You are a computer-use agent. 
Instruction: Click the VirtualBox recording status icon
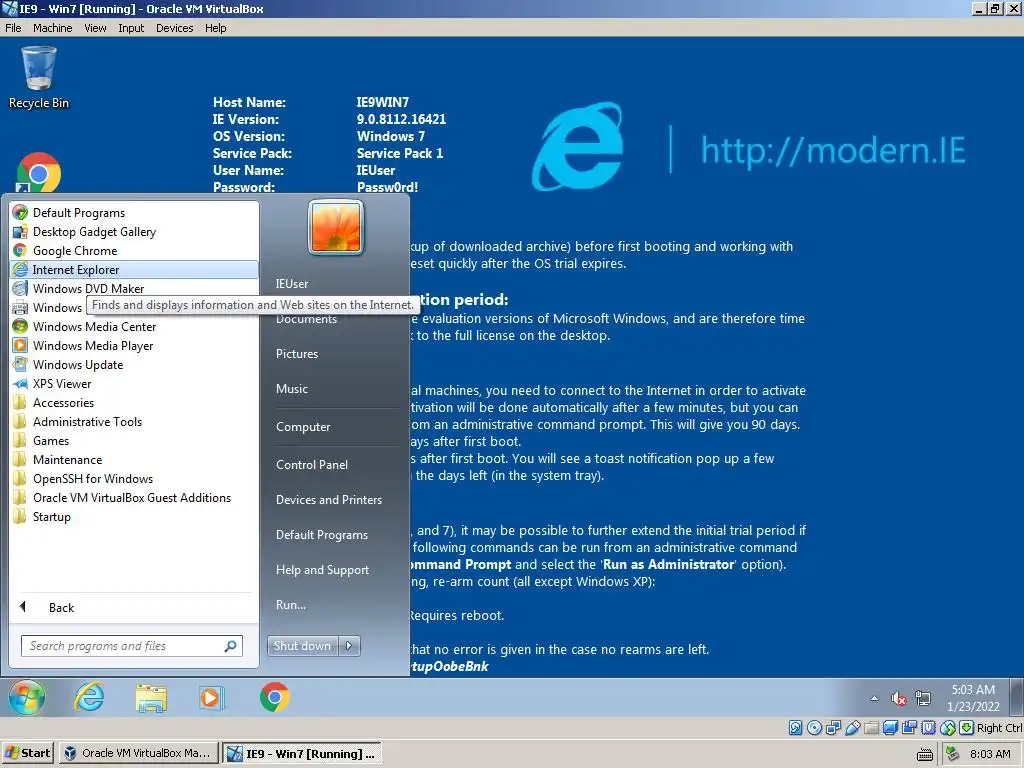tap(909, 728)
